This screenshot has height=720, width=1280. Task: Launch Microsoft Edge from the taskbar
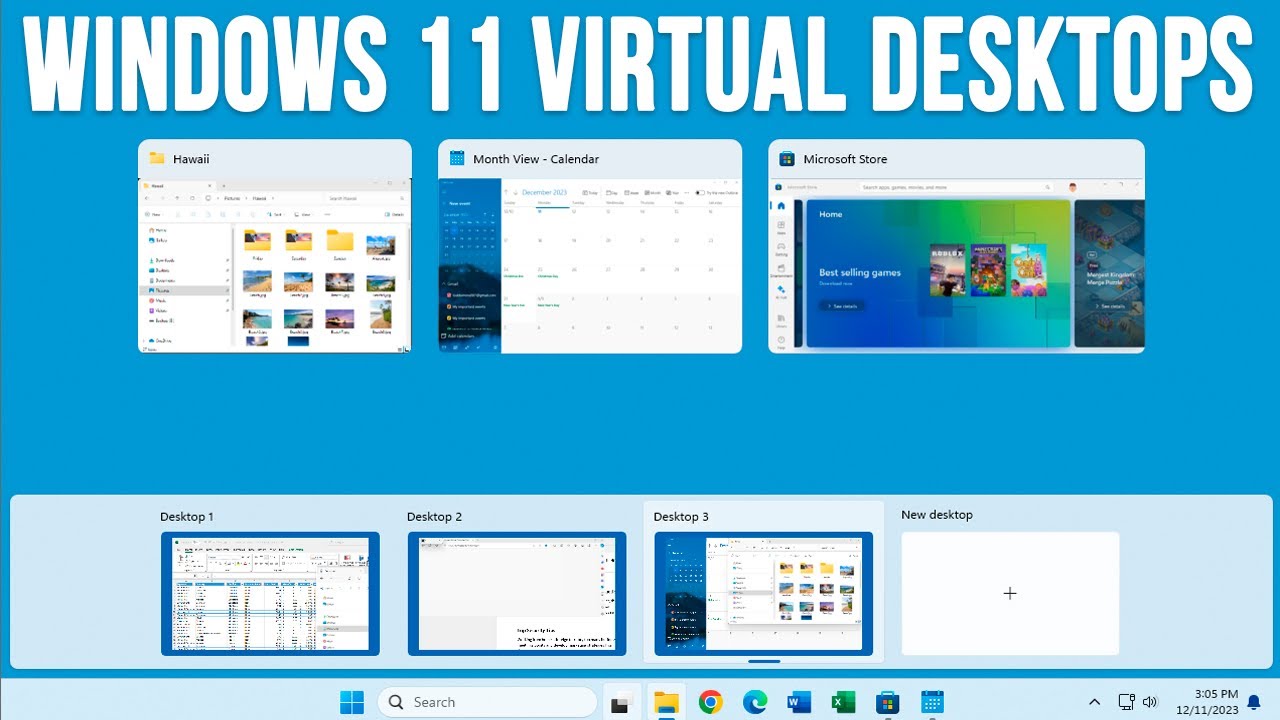pos(755,702)
